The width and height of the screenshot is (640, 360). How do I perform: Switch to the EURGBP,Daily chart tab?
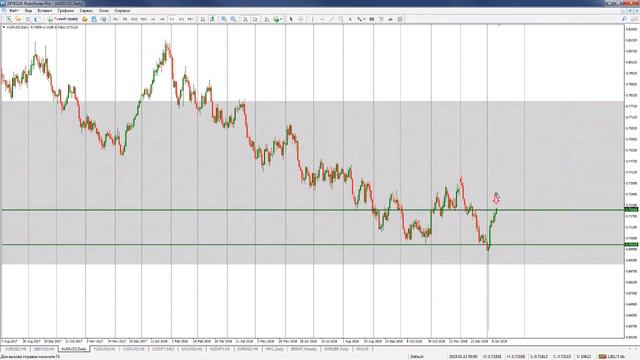click(336, 349)
